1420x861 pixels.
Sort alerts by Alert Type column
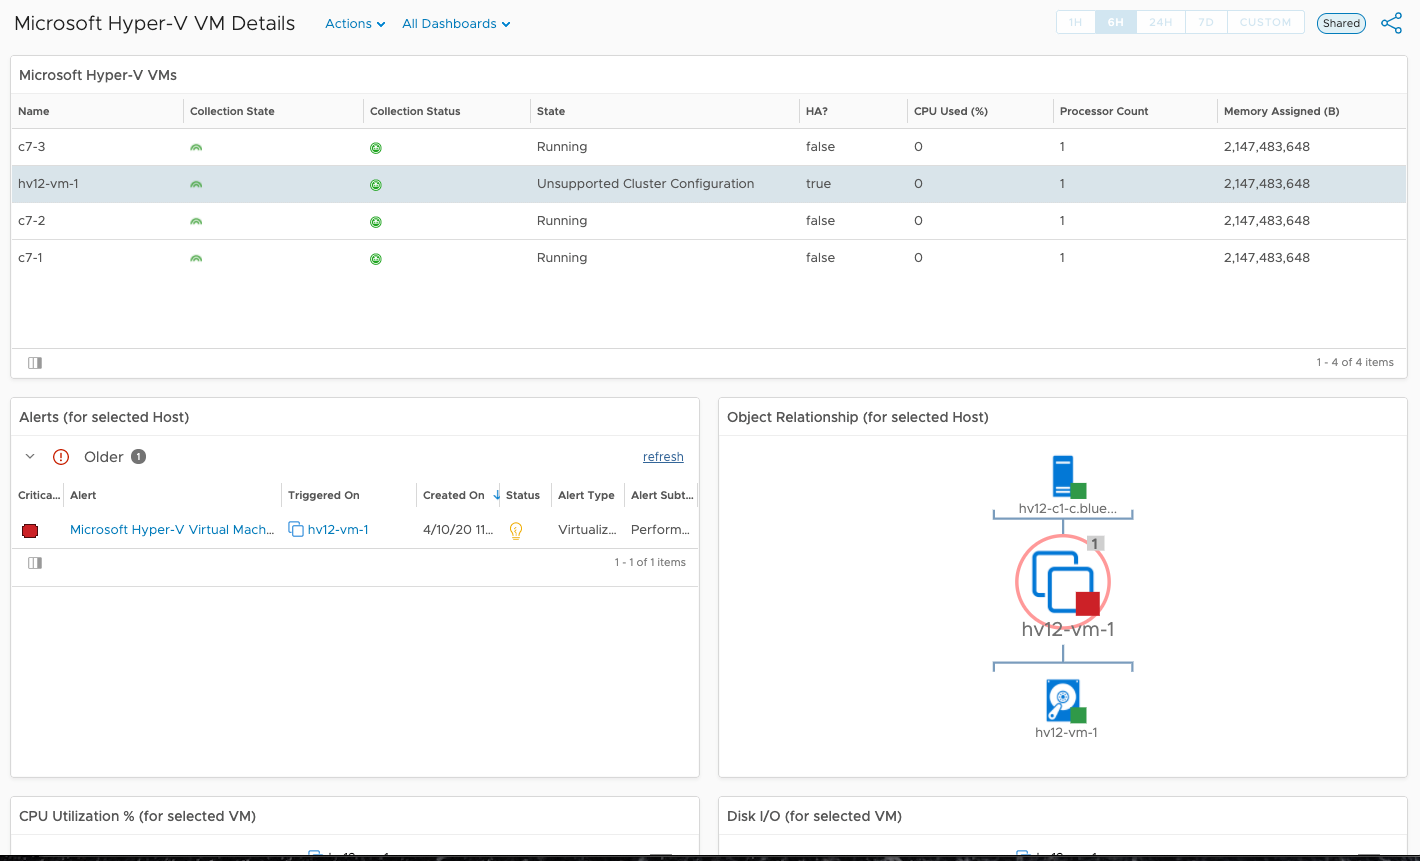[x=586, y=495]
